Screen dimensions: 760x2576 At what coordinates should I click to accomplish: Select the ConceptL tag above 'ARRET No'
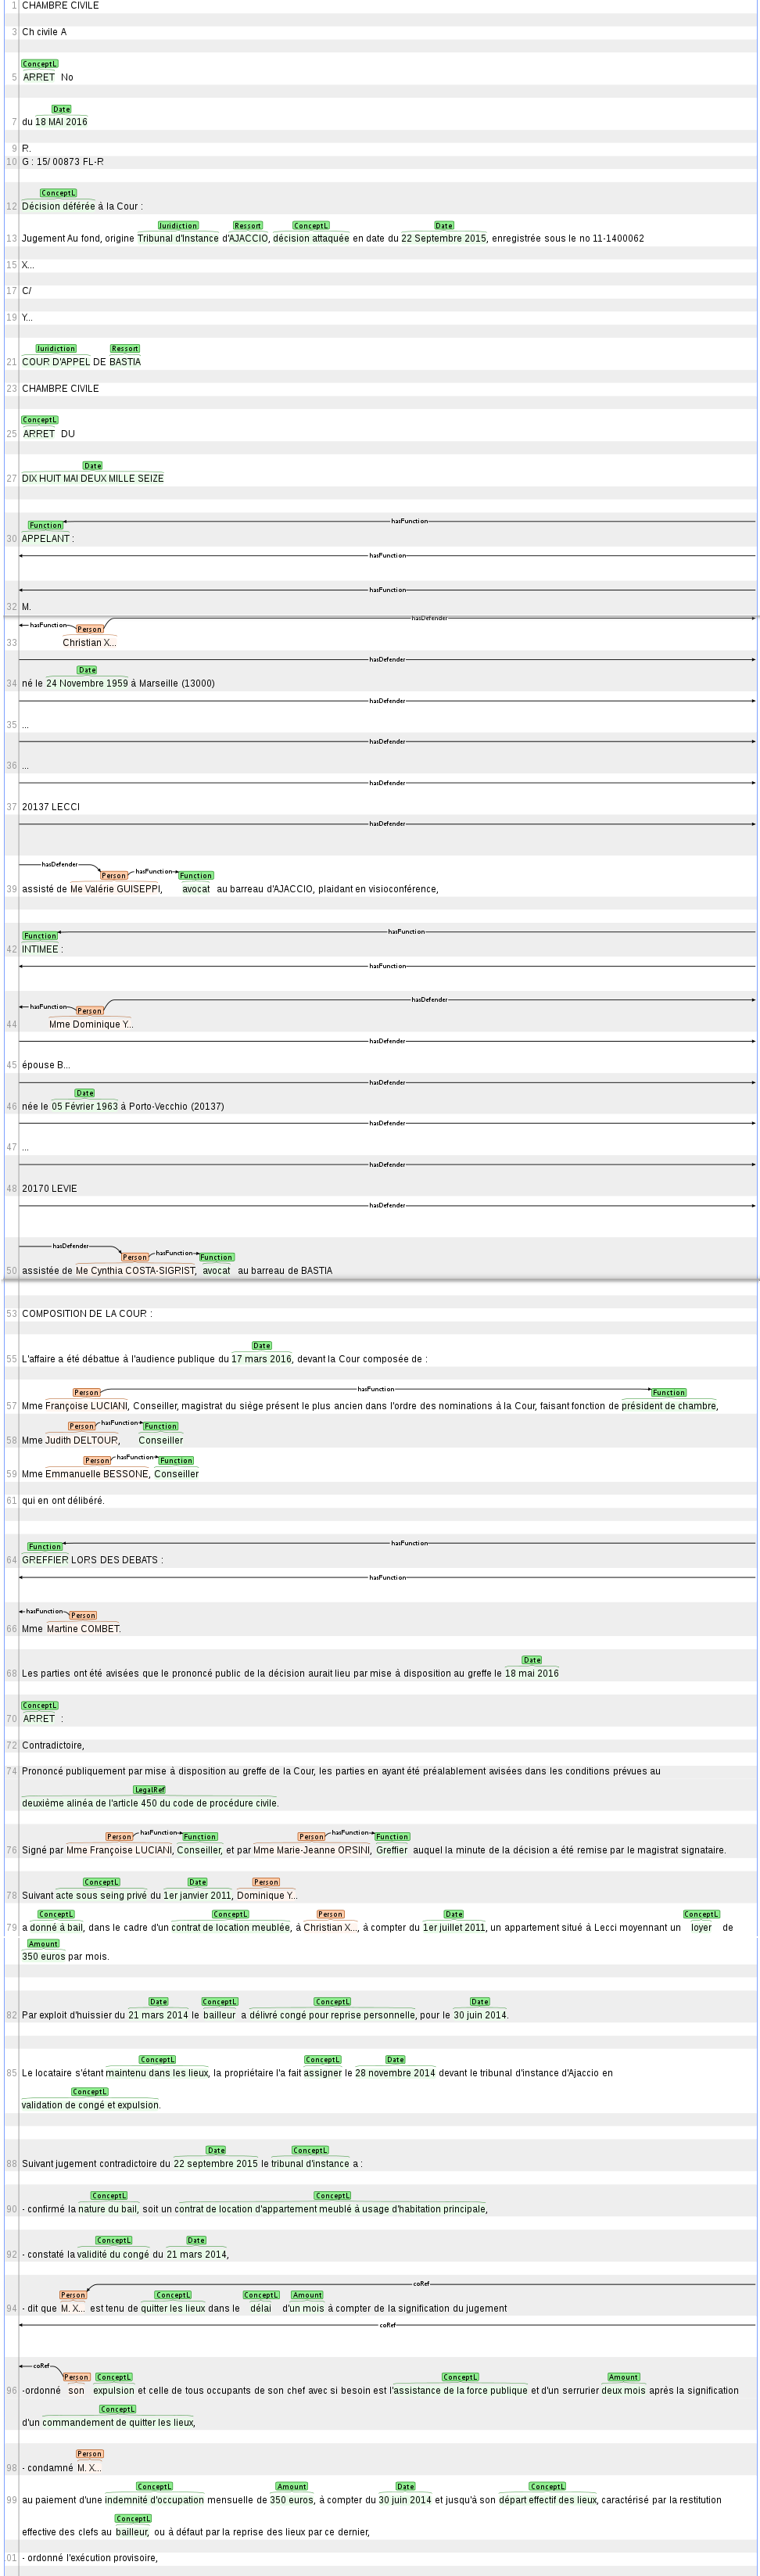[x=40, y=64]
